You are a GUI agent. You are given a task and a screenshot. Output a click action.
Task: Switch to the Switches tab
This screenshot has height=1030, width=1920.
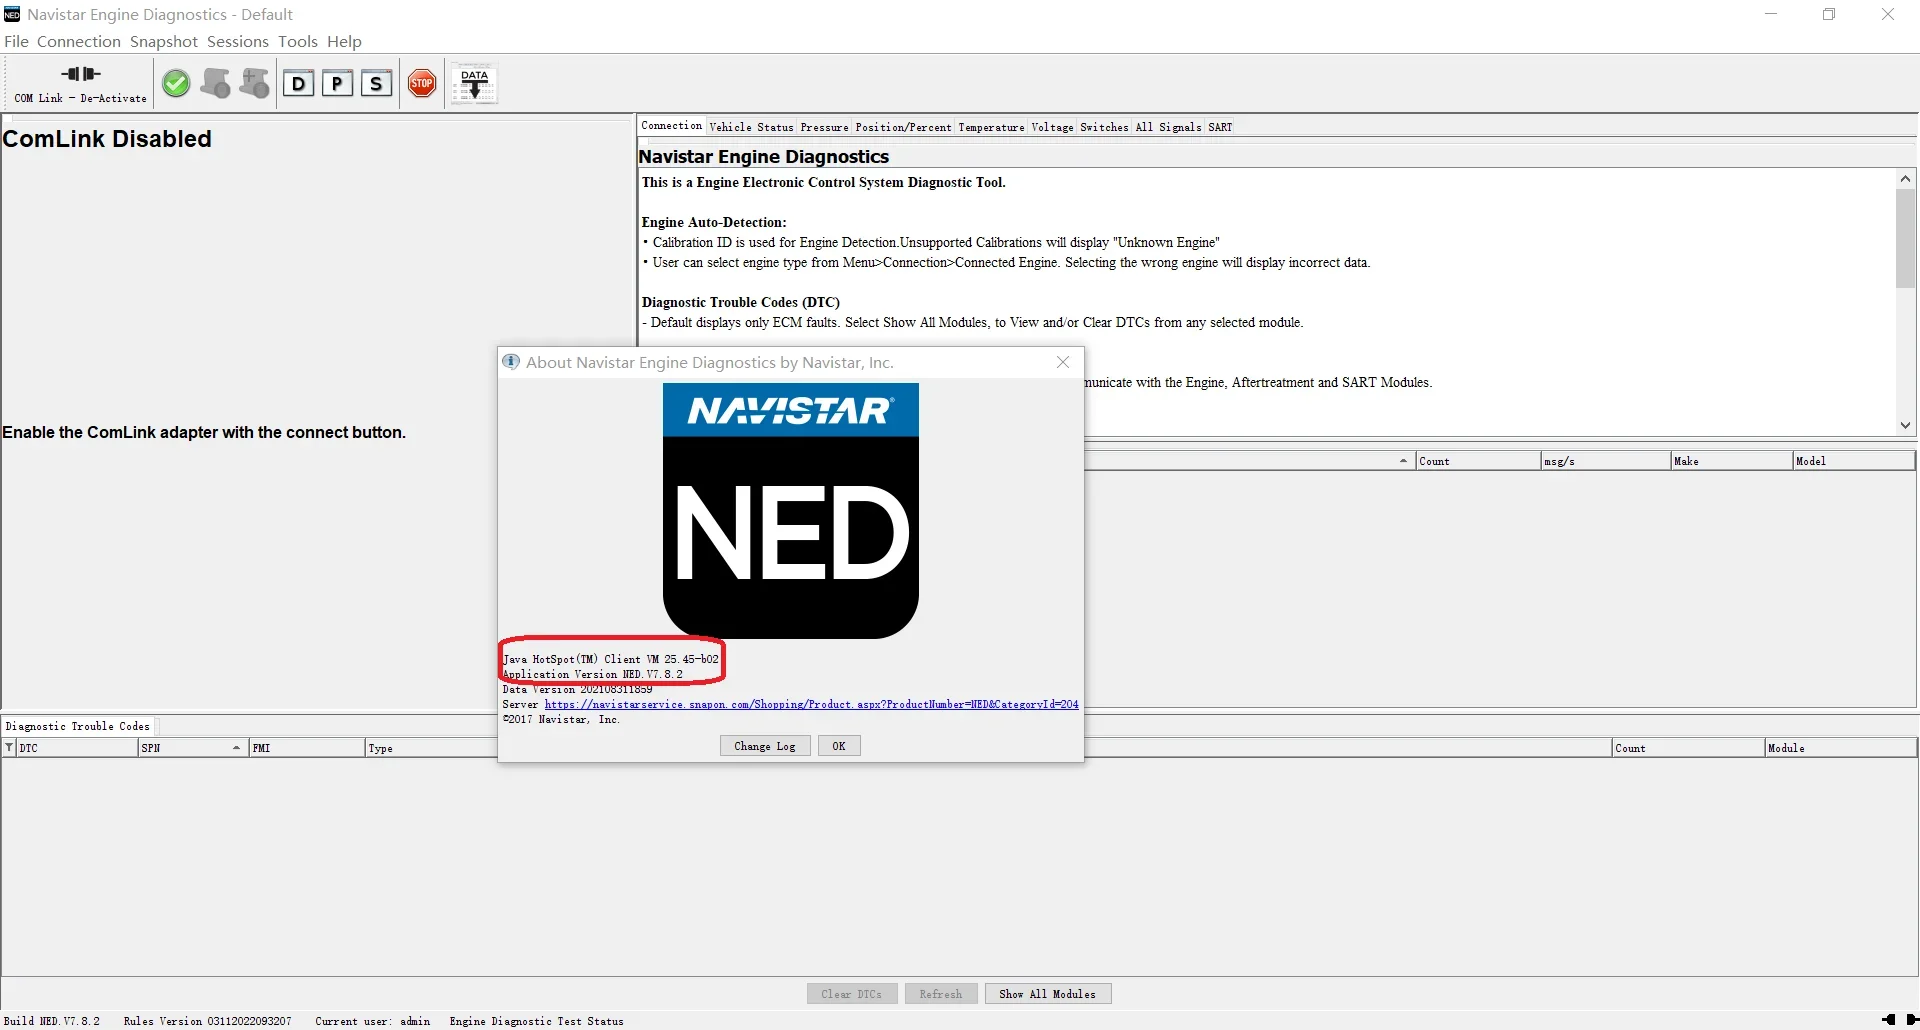coord(1104,127)
